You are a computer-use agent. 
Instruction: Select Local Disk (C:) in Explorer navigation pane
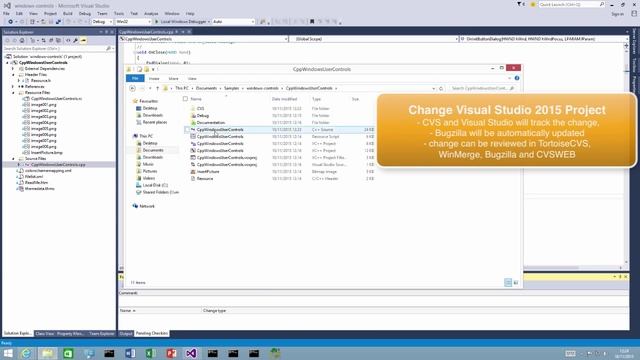(x=155, y=185)
